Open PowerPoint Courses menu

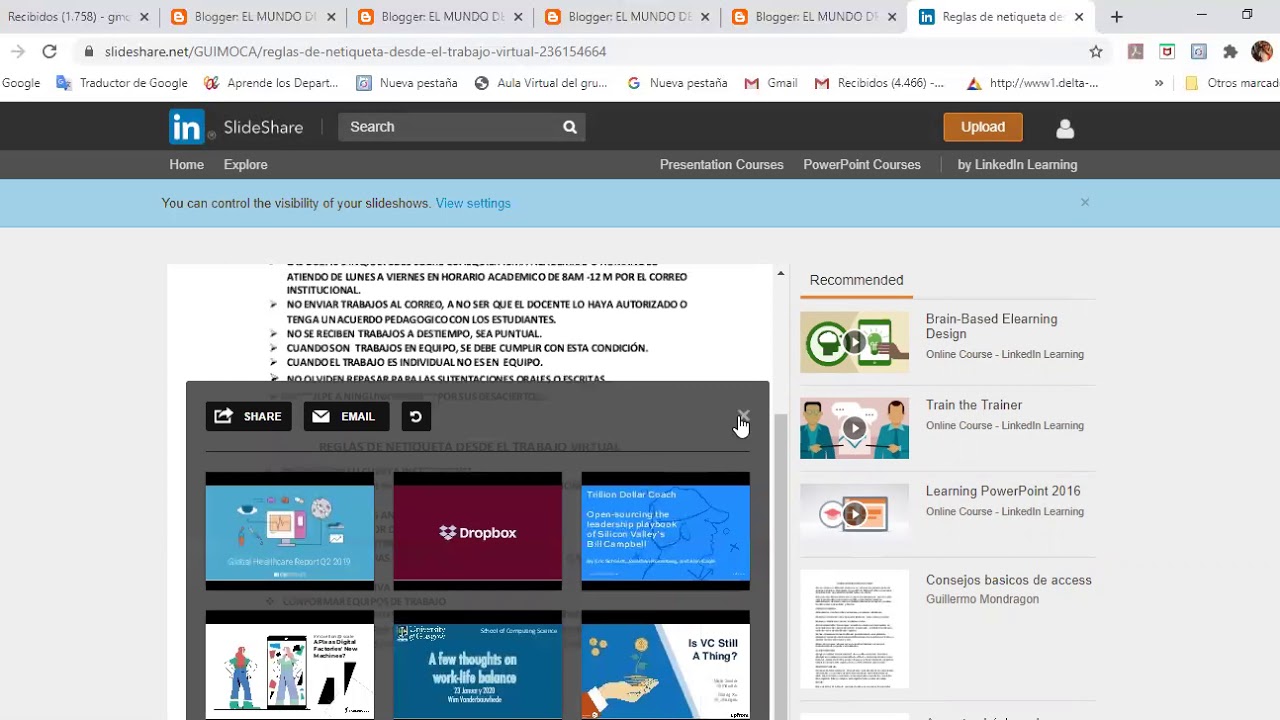pyautogui.click(x=862, y=165)
